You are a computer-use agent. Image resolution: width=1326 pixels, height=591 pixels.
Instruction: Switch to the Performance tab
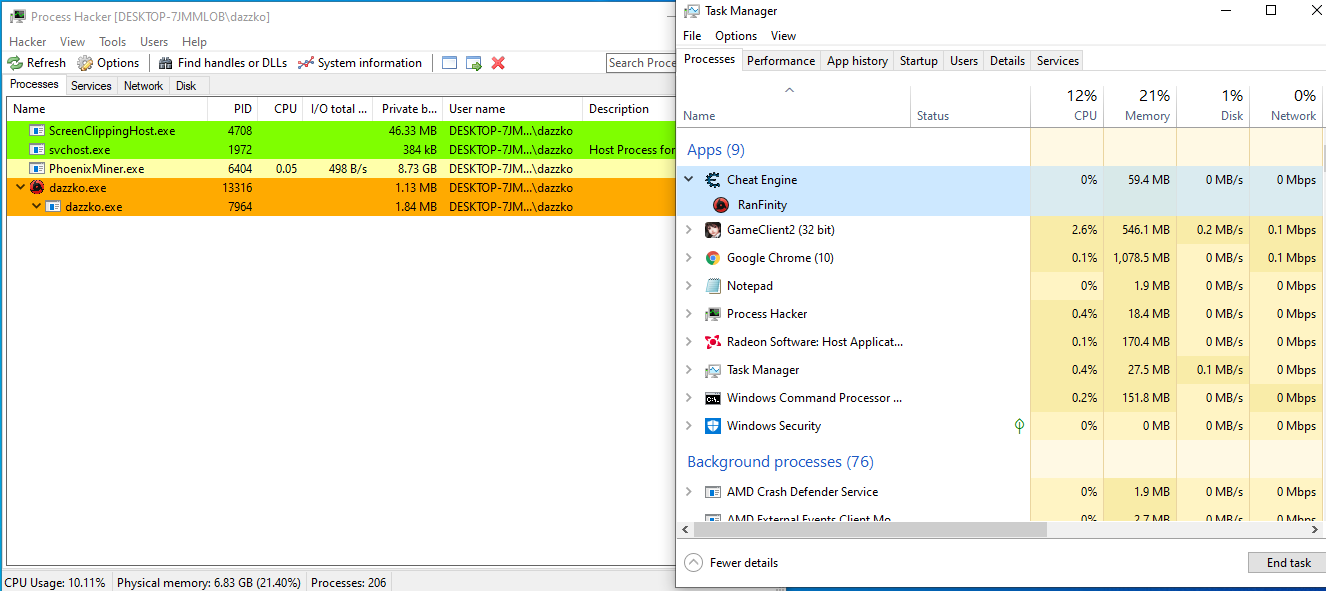(x=780, y=61)
